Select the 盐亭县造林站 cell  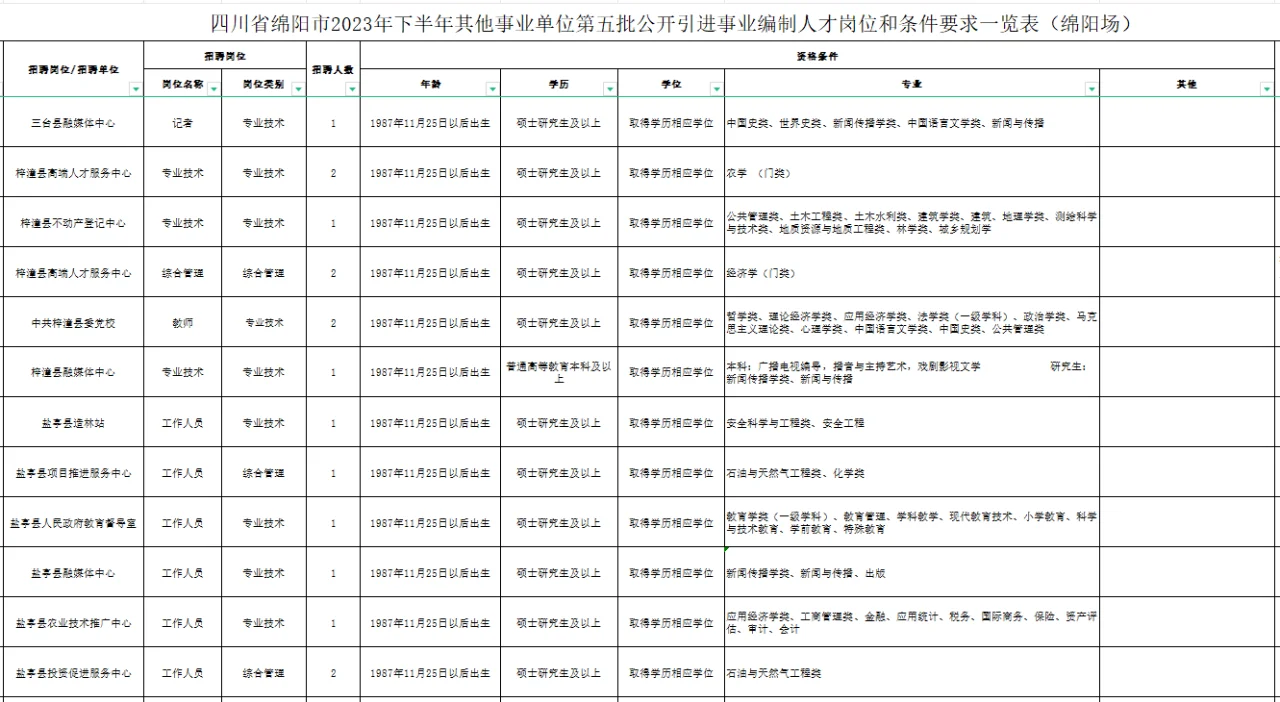[x=72, y=423]
